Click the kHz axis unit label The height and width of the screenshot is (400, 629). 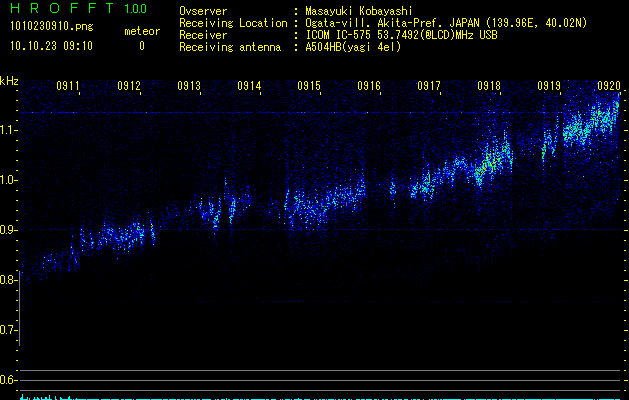pyautogui.click(x=9, y=81)
